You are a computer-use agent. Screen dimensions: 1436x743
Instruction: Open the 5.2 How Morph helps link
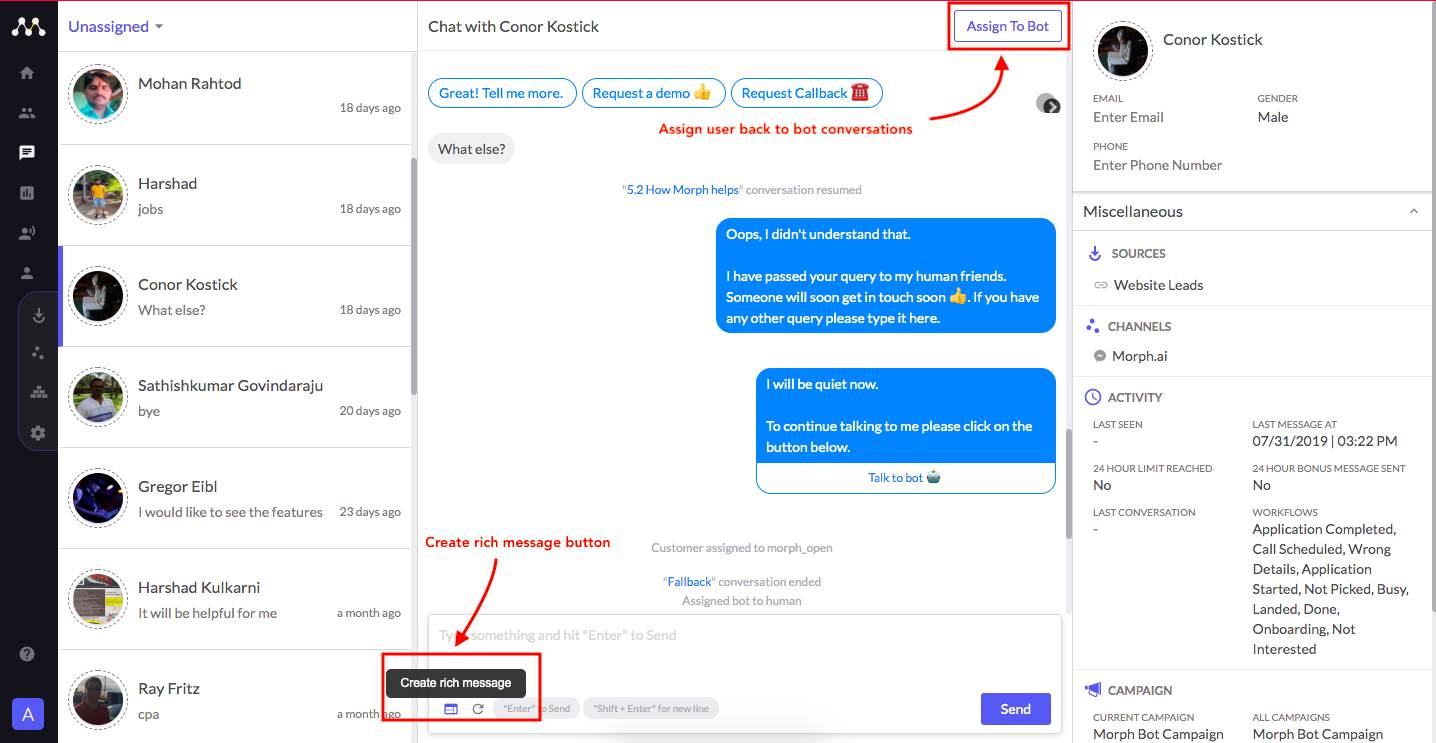[x=682, y=190]
